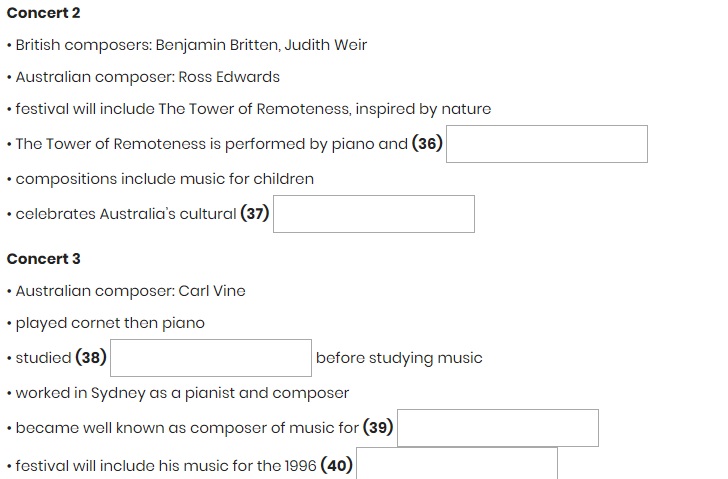Click the 'played cornet then piano' line
728x479 pixels.
(x=110, y=323)
